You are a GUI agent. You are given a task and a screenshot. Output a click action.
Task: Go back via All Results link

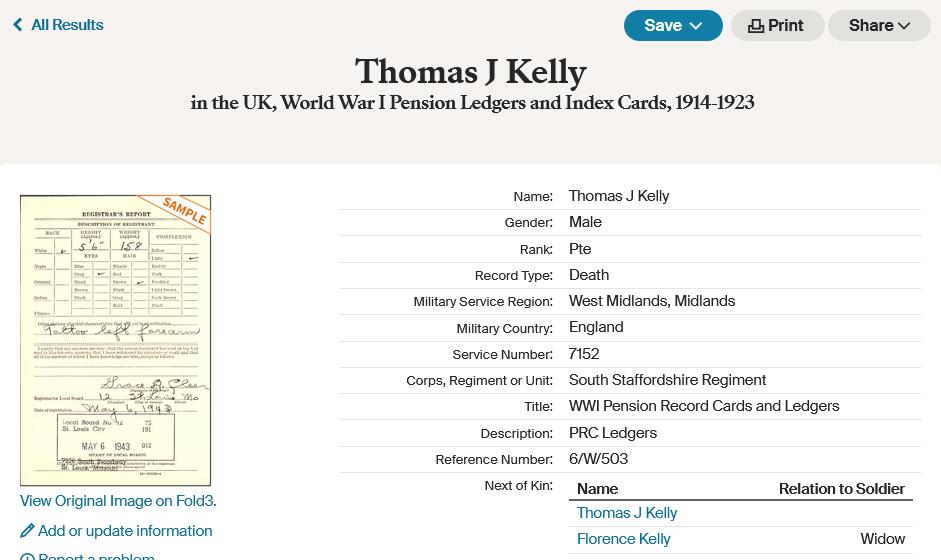(x=67, y=25)
